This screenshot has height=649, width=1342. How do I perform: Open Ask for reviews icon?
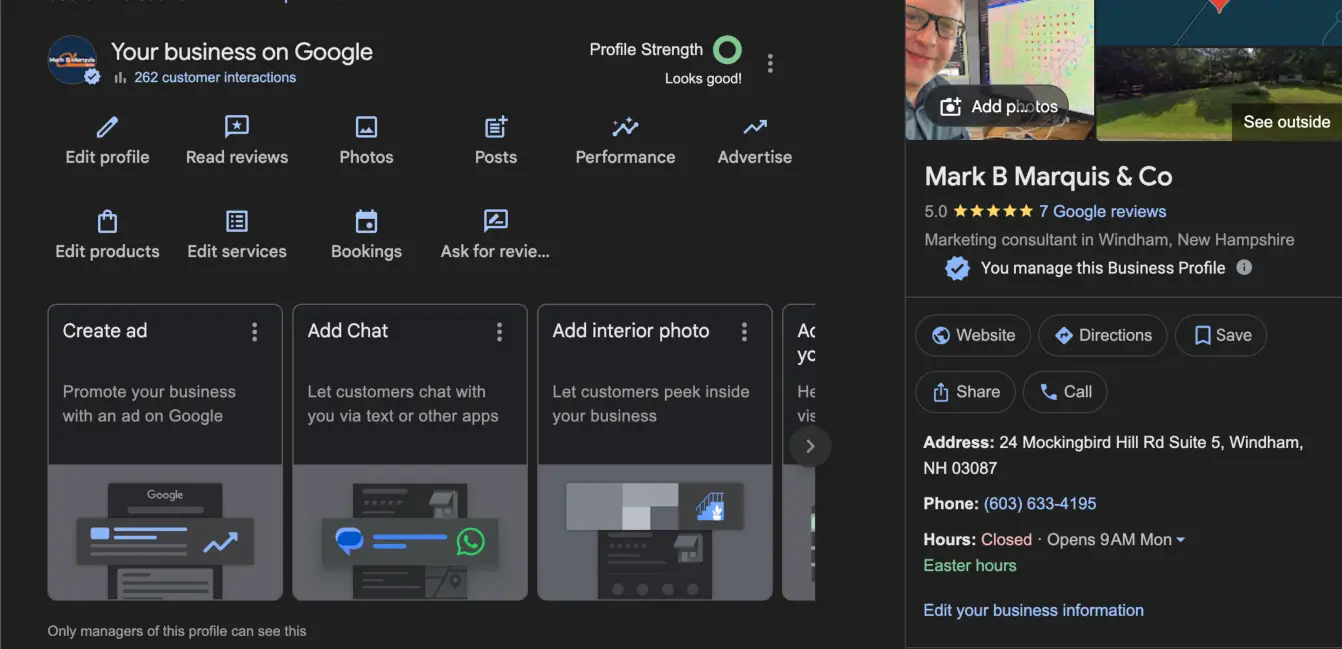tap(496, 221)
